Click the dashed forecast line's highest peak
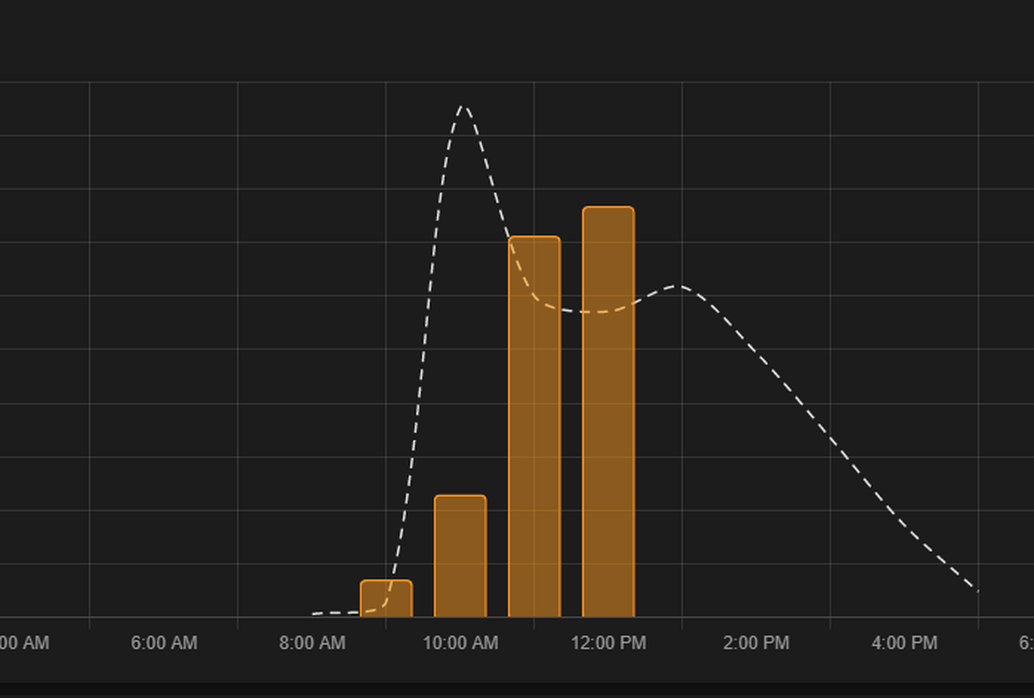This screenshot has height=698, width=1034. point(464,106)
